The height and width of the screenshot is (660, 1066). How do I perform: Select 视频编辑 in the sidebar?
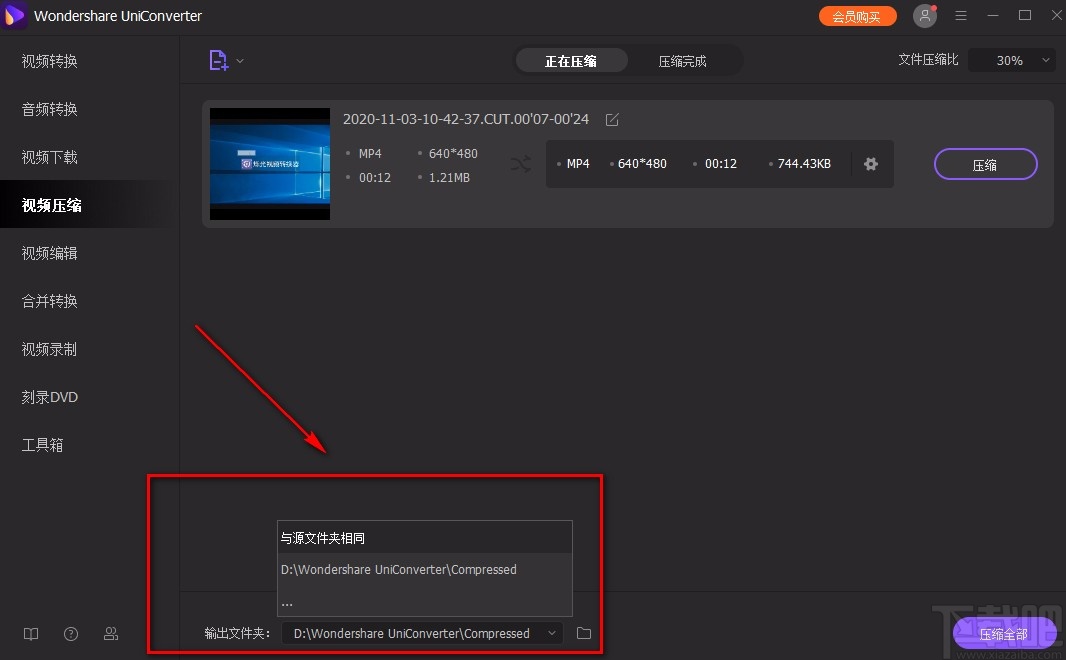49,253
